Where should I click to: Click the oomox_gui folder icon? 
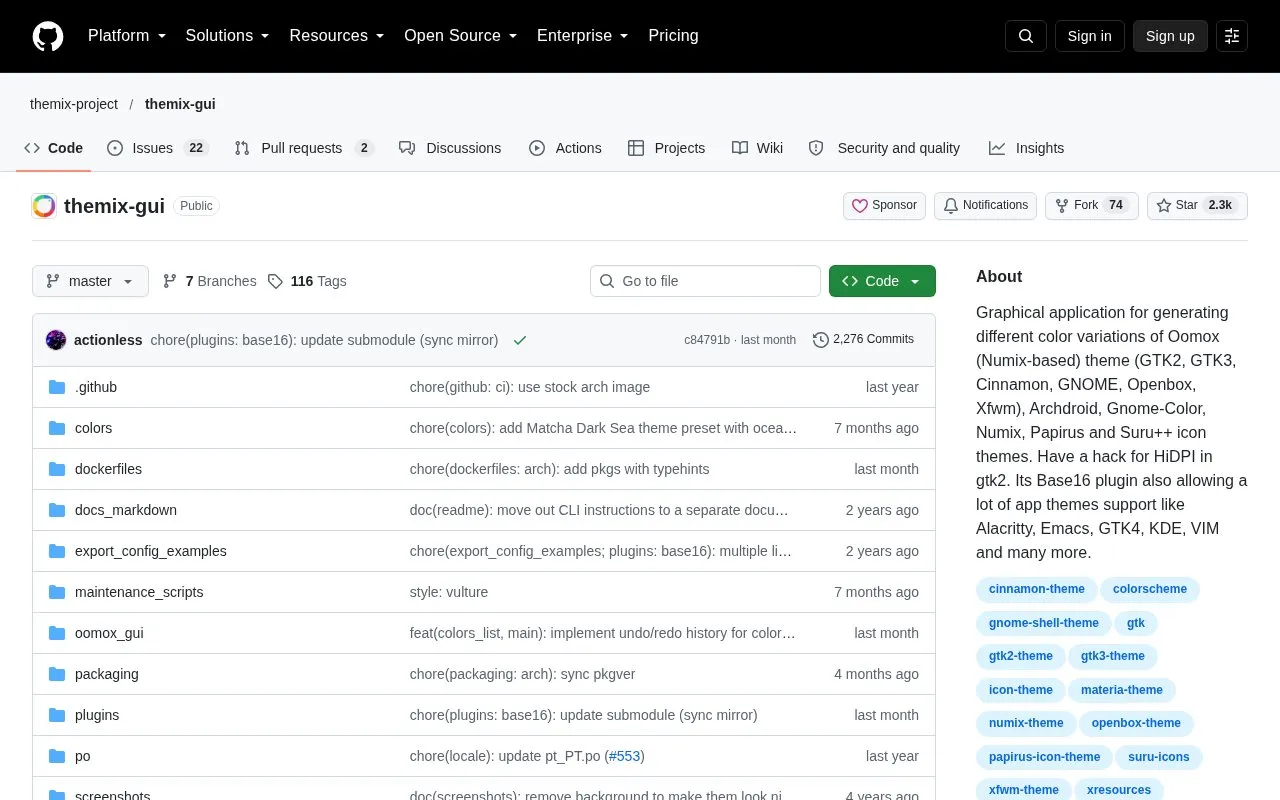pyautogui.click(x=57, y=633)
